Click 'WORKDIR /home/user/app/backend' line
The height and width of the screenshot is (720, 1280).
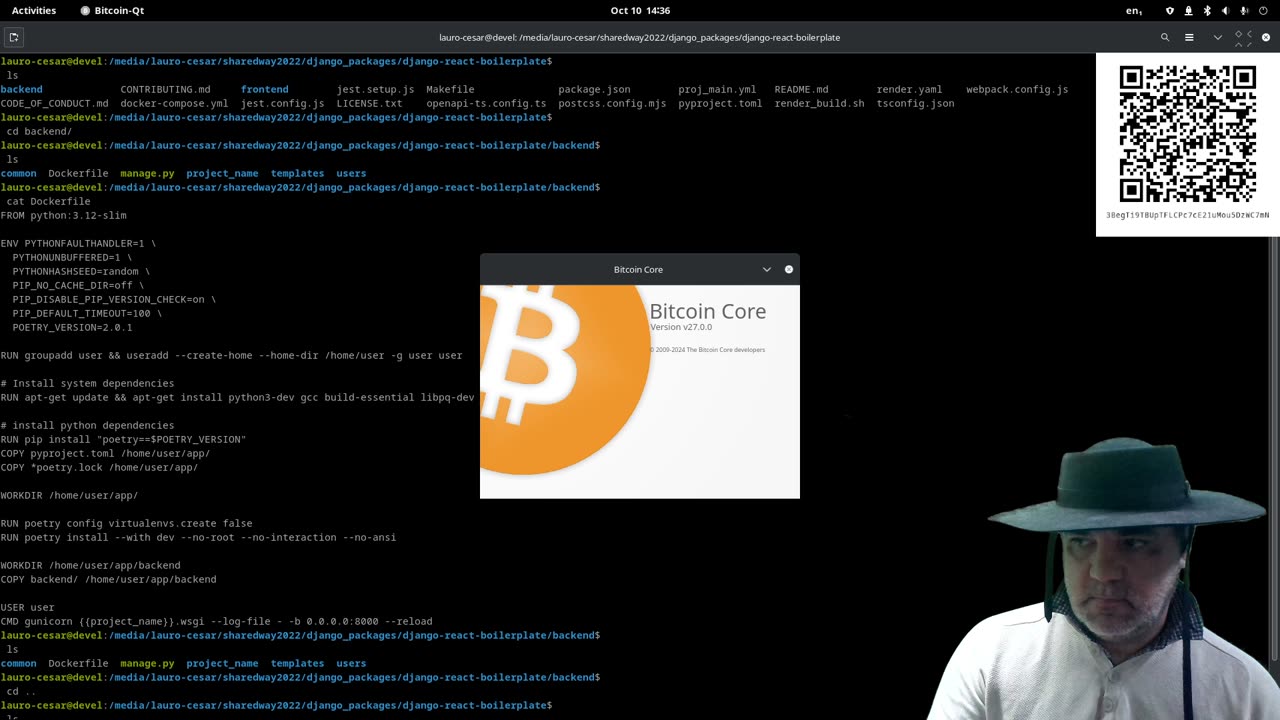point(90,565)
